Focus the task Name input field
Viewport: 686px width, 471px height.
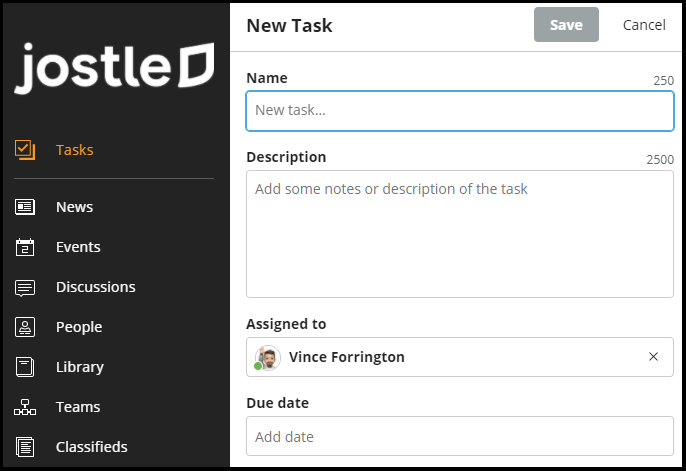click(x=459, y=111)
